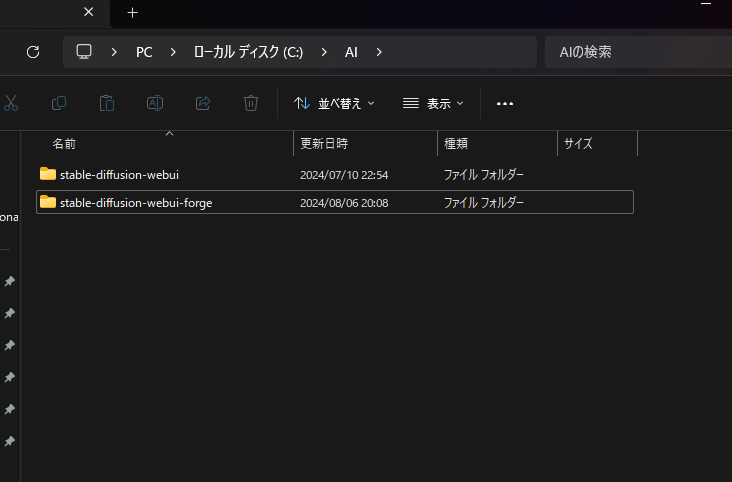Viewport: 732px width, 482px height.
Task: Click the PC breadcrumb in address bar
Action: 145,52
